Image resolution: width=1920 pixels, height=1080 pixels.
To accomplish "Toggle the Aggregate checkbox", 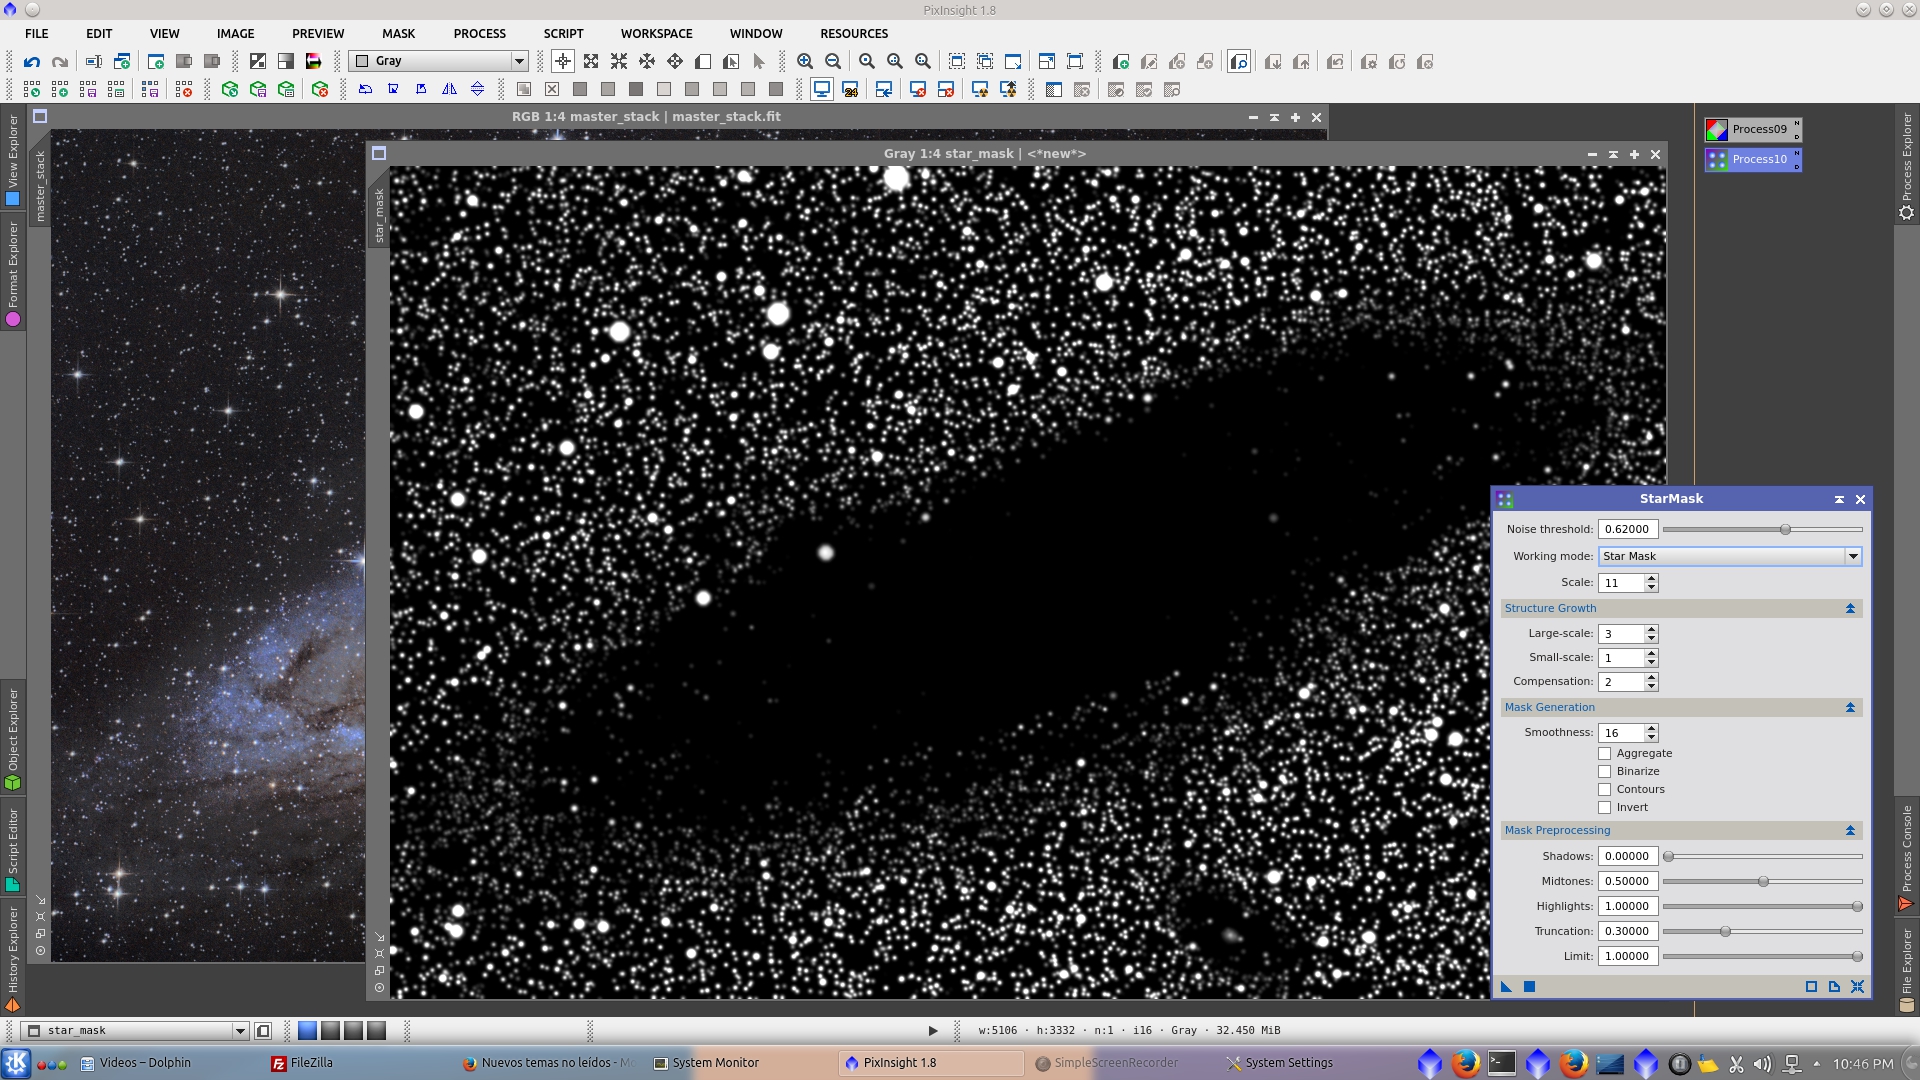I will coord(1605,754).
